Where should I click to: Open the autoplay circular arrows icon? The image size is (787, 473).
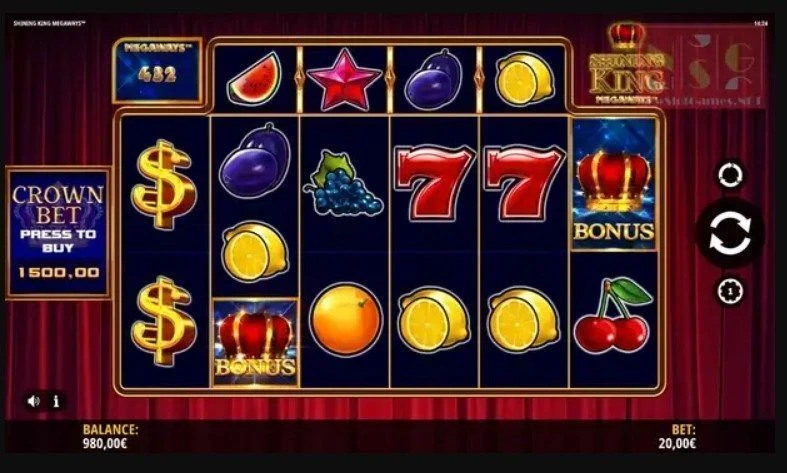pyautogui.click(x=730, y=175)
